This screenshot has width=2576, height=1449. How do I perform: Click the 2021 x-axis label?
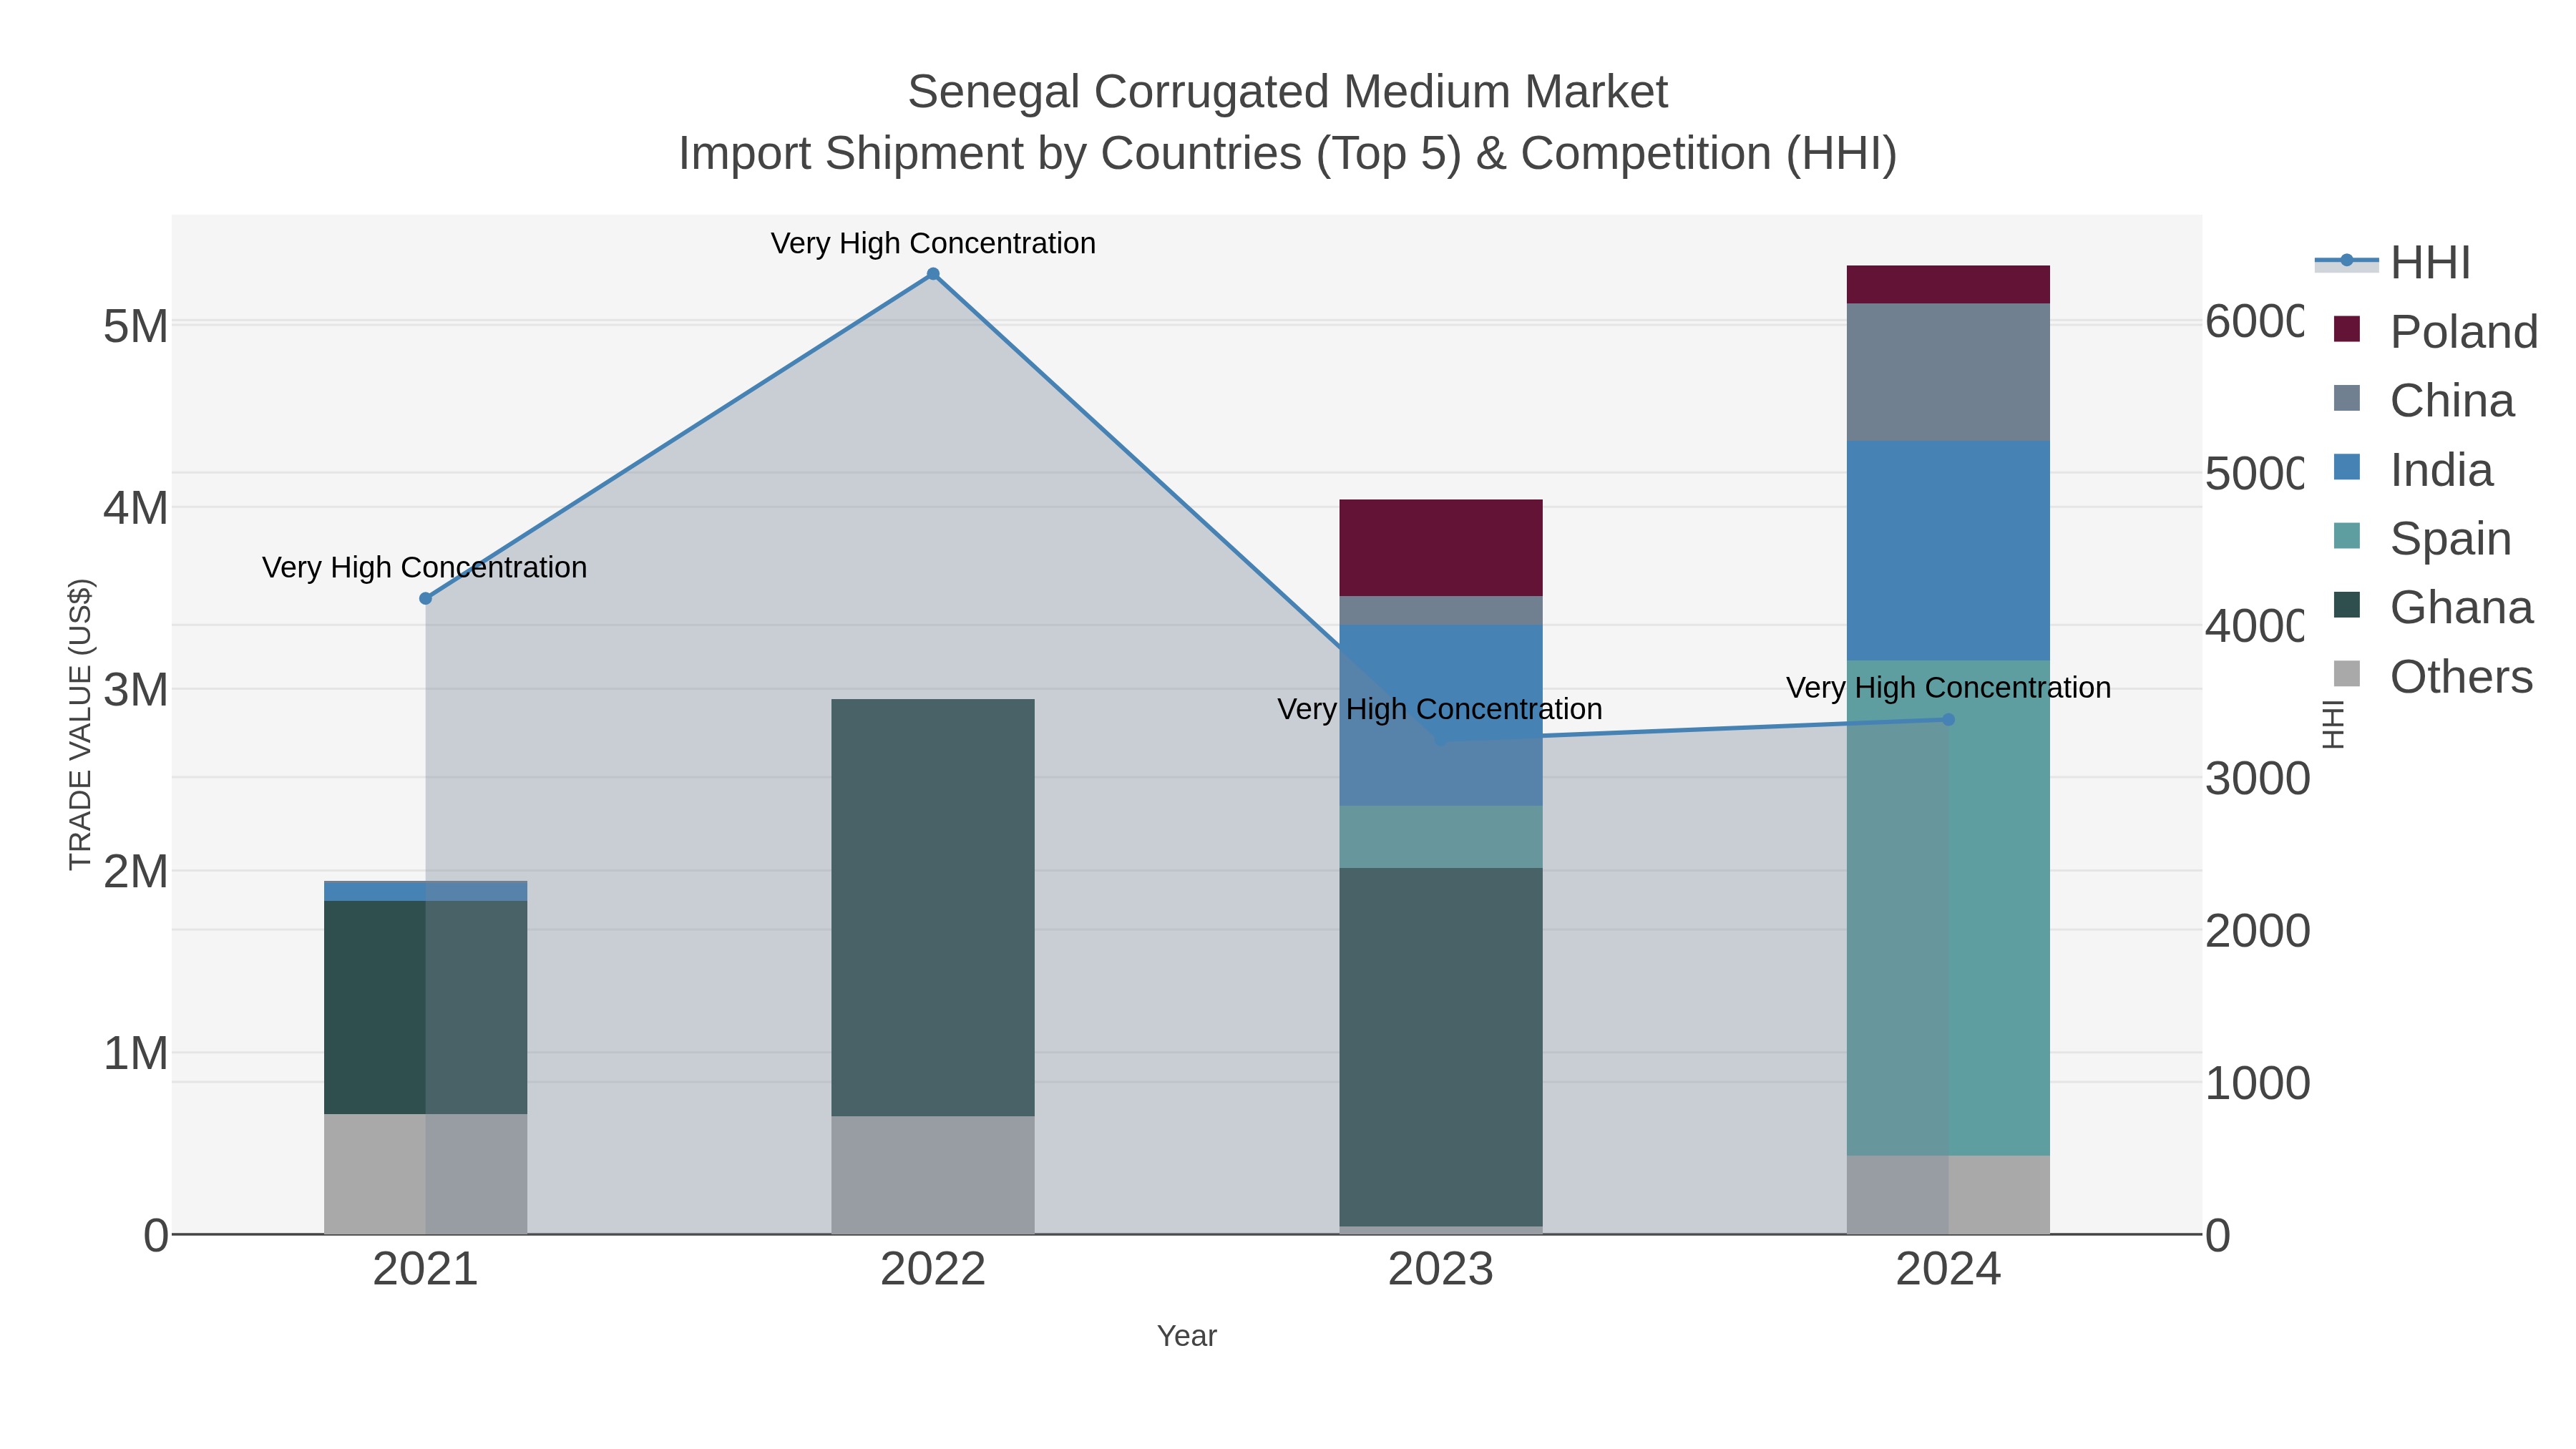click(x=425, y=1270)
